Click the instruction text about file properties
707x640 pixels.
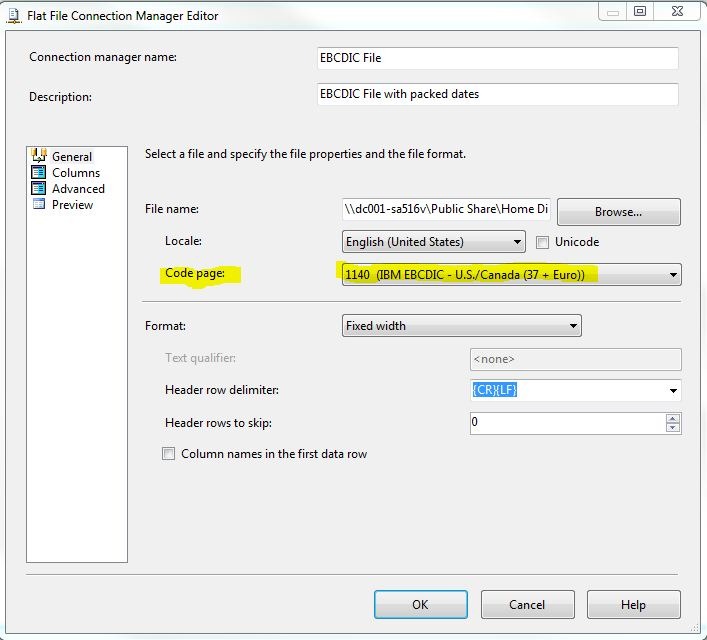click(305, 154)
